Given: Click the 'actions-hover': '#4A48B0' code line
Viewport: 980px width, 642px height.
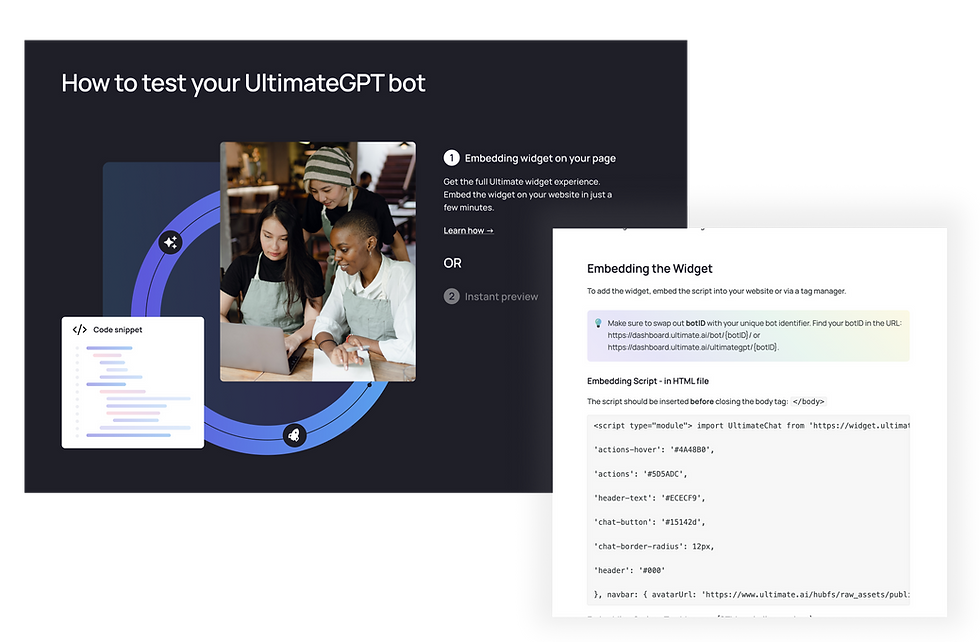Looking at the screenshot, I should tap(654, 449).
